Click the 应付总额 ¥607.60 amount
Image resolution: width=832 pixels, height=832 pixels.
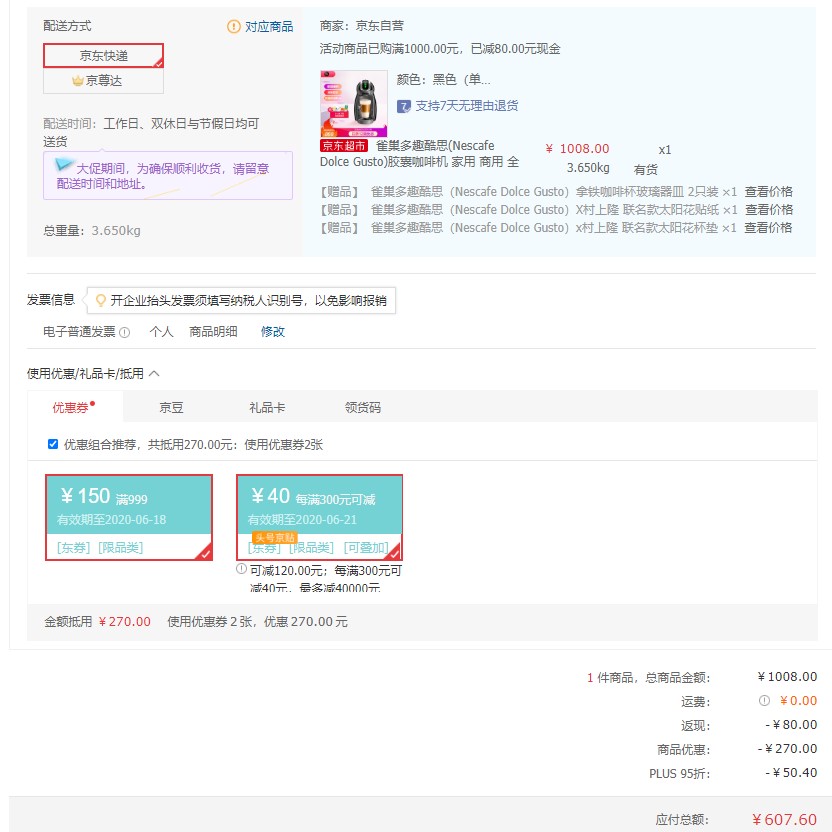pyautogui.click(x=784, y=820)
